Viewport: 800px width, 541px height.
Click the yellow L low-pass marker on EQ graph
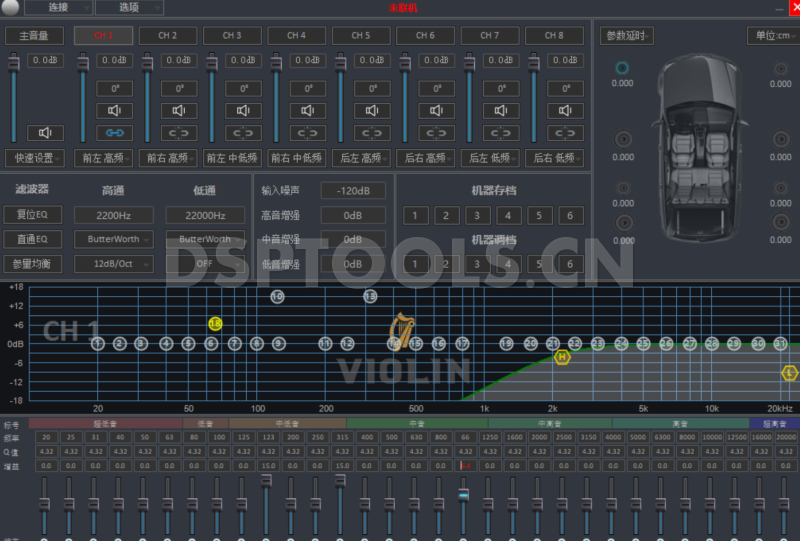pyautogui.click(x=790, y=373)
